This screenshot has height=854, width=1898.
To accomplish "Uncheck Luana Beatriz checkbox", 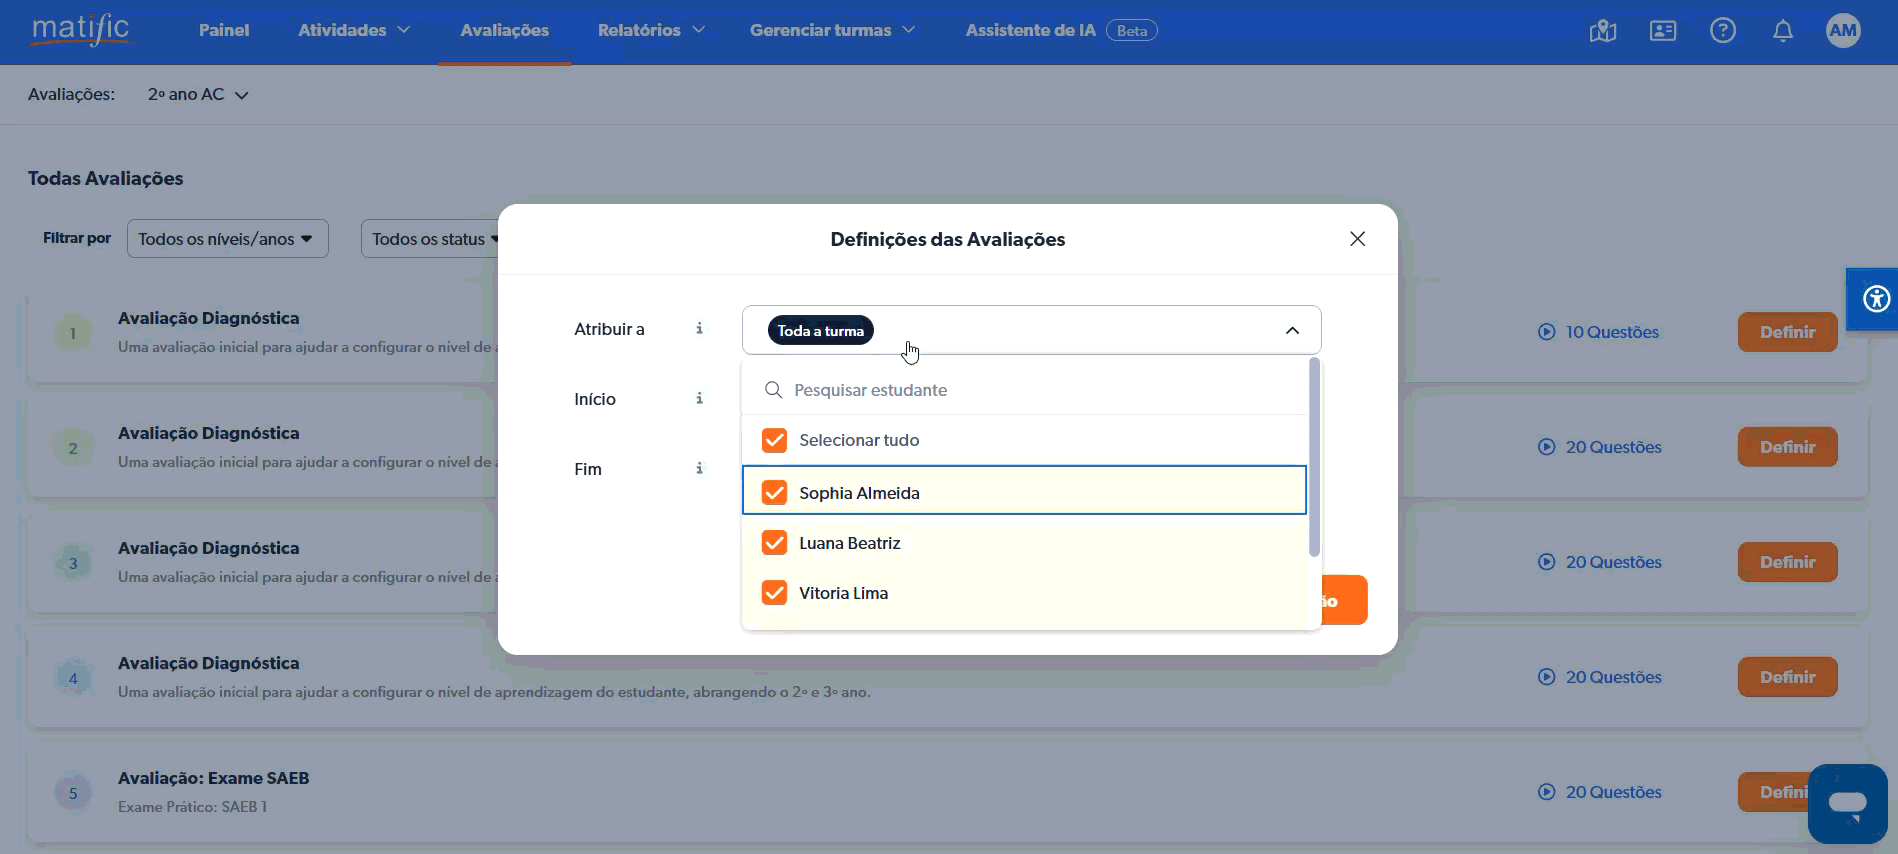I will (x=774, y=543).
